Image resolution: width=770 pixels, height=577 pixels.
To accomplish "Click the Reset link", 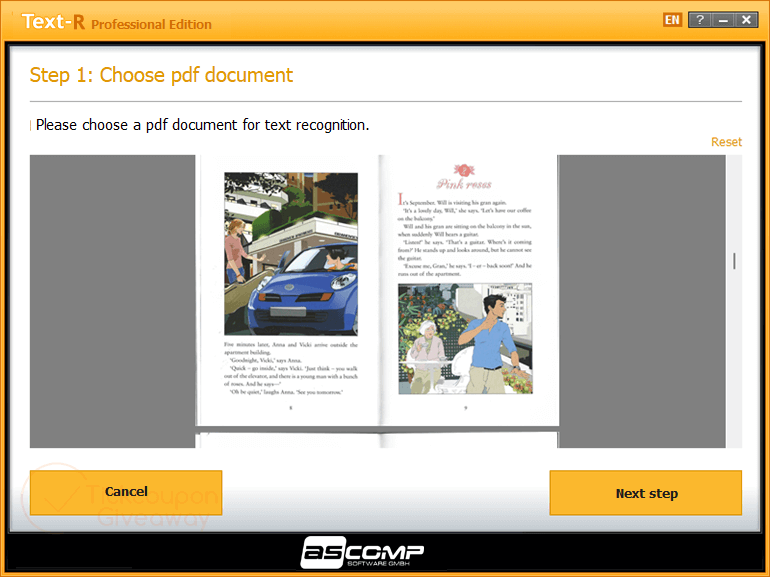I will coord(726,142).
